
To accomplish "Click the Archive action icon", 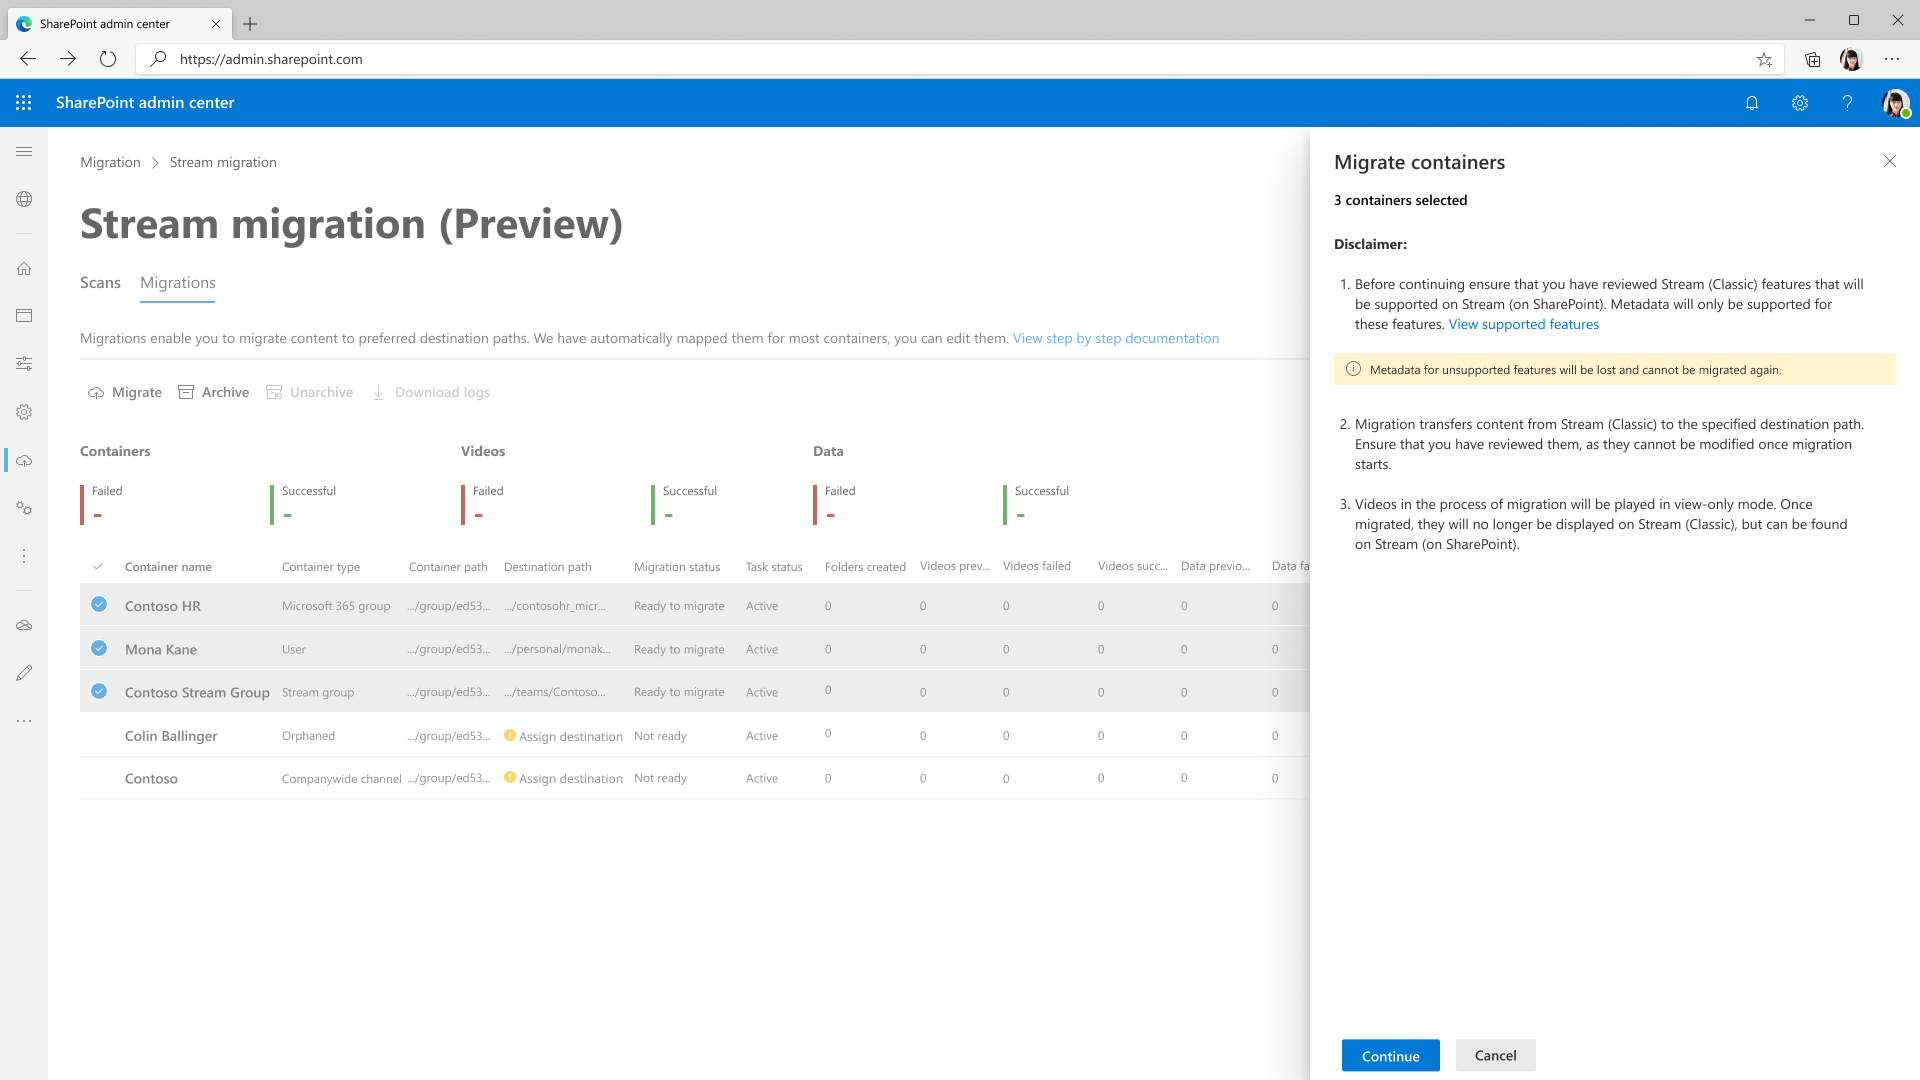I will (186, 392).
